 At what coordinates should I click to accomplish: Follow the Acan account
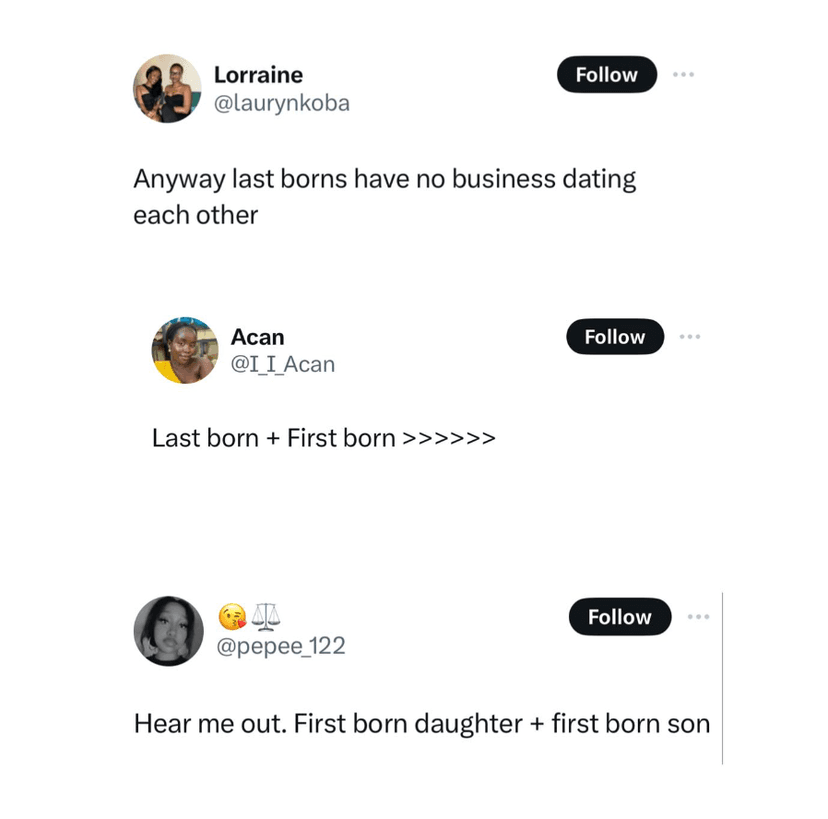(x=614, y=337)
